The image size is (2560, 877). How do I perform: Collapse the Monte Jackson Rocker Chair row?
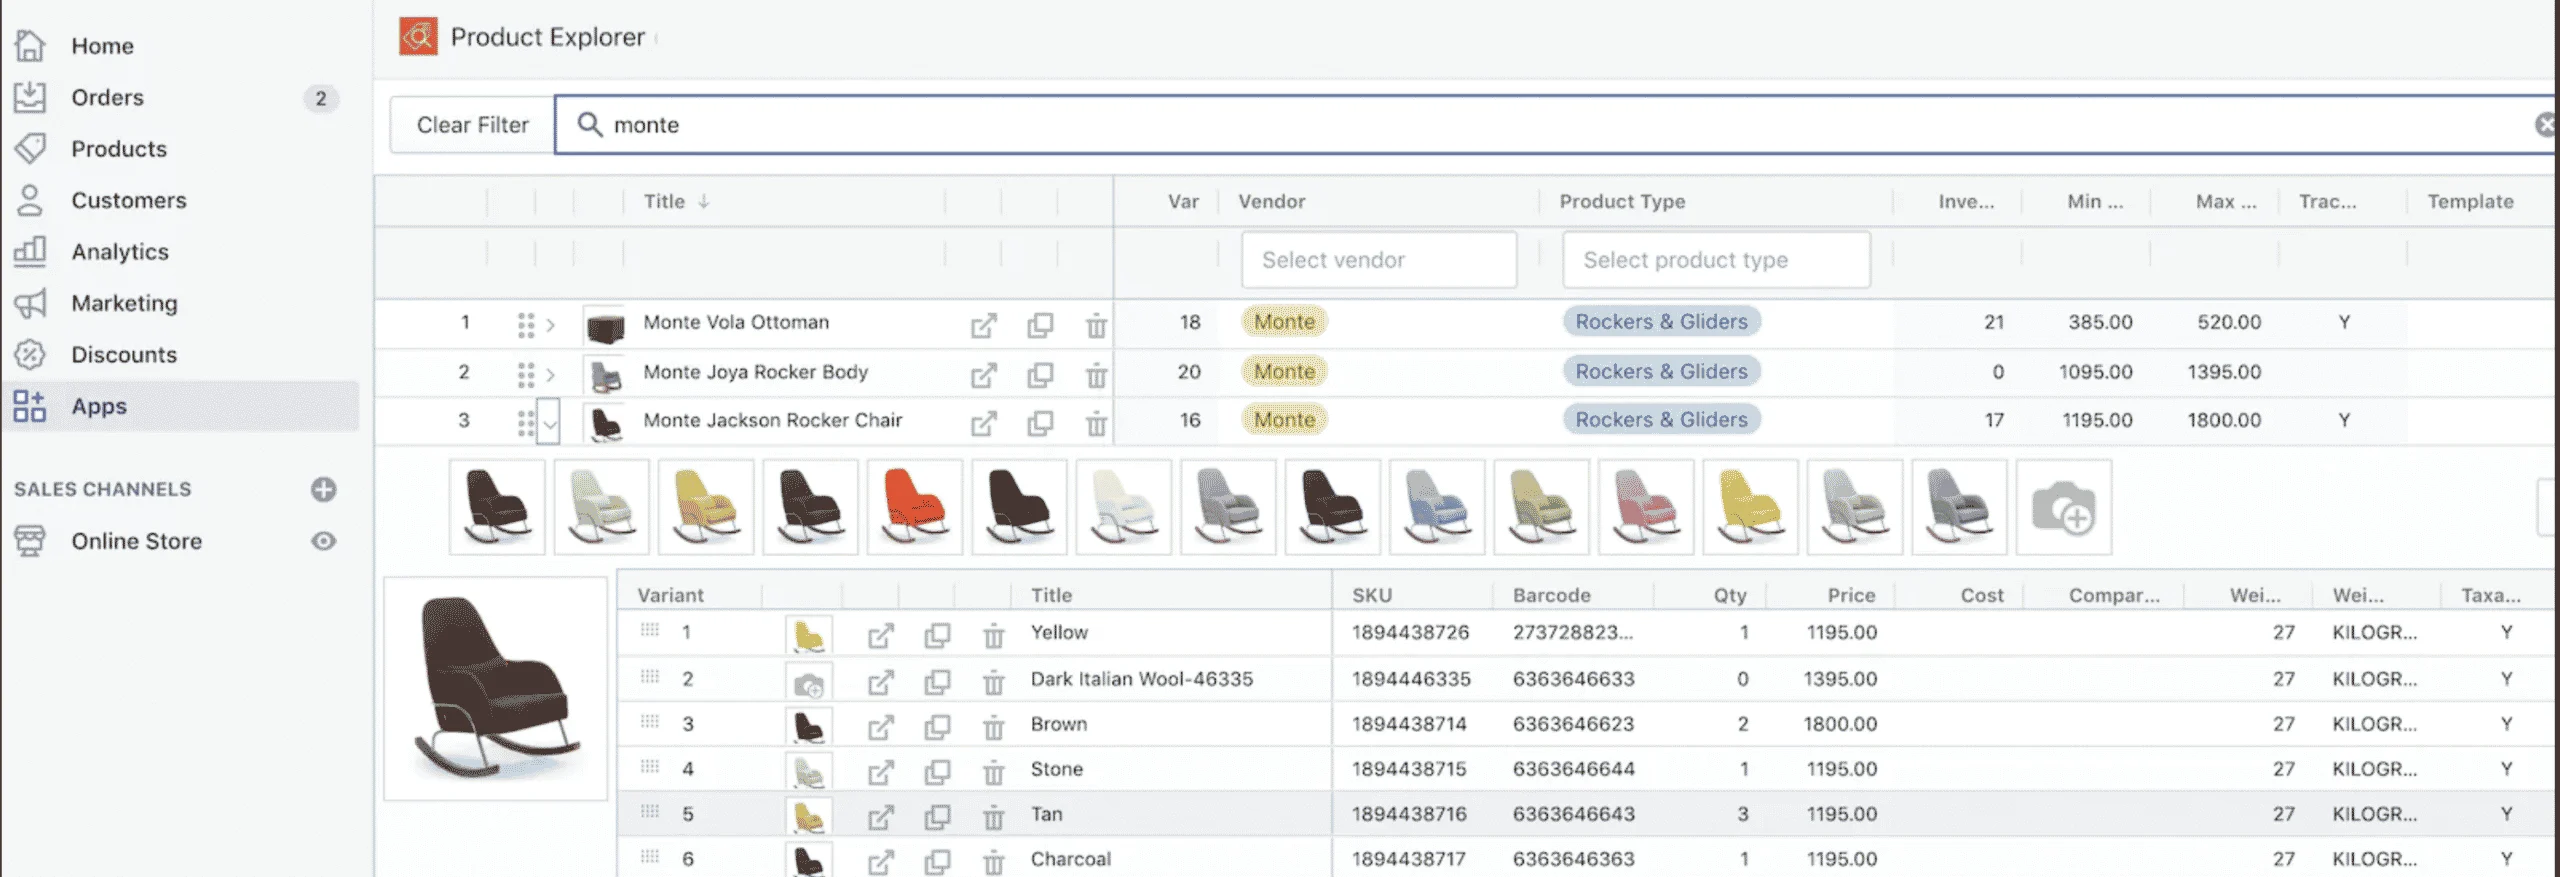click(549, 422)
